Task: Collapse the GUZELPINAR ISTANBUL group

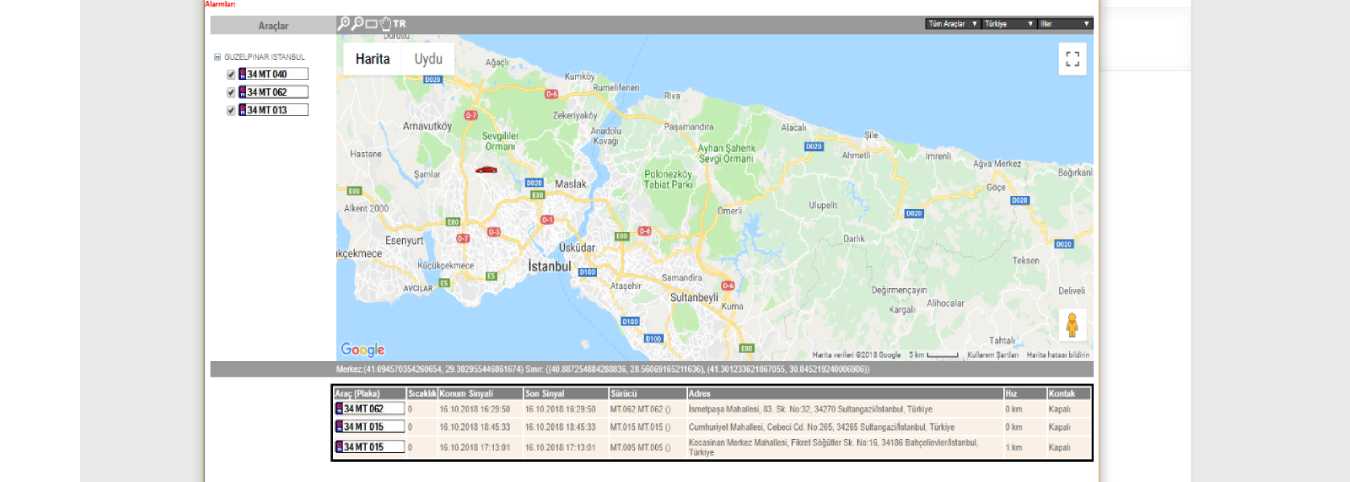Action: pyautogui.click(x=217, y=57)
